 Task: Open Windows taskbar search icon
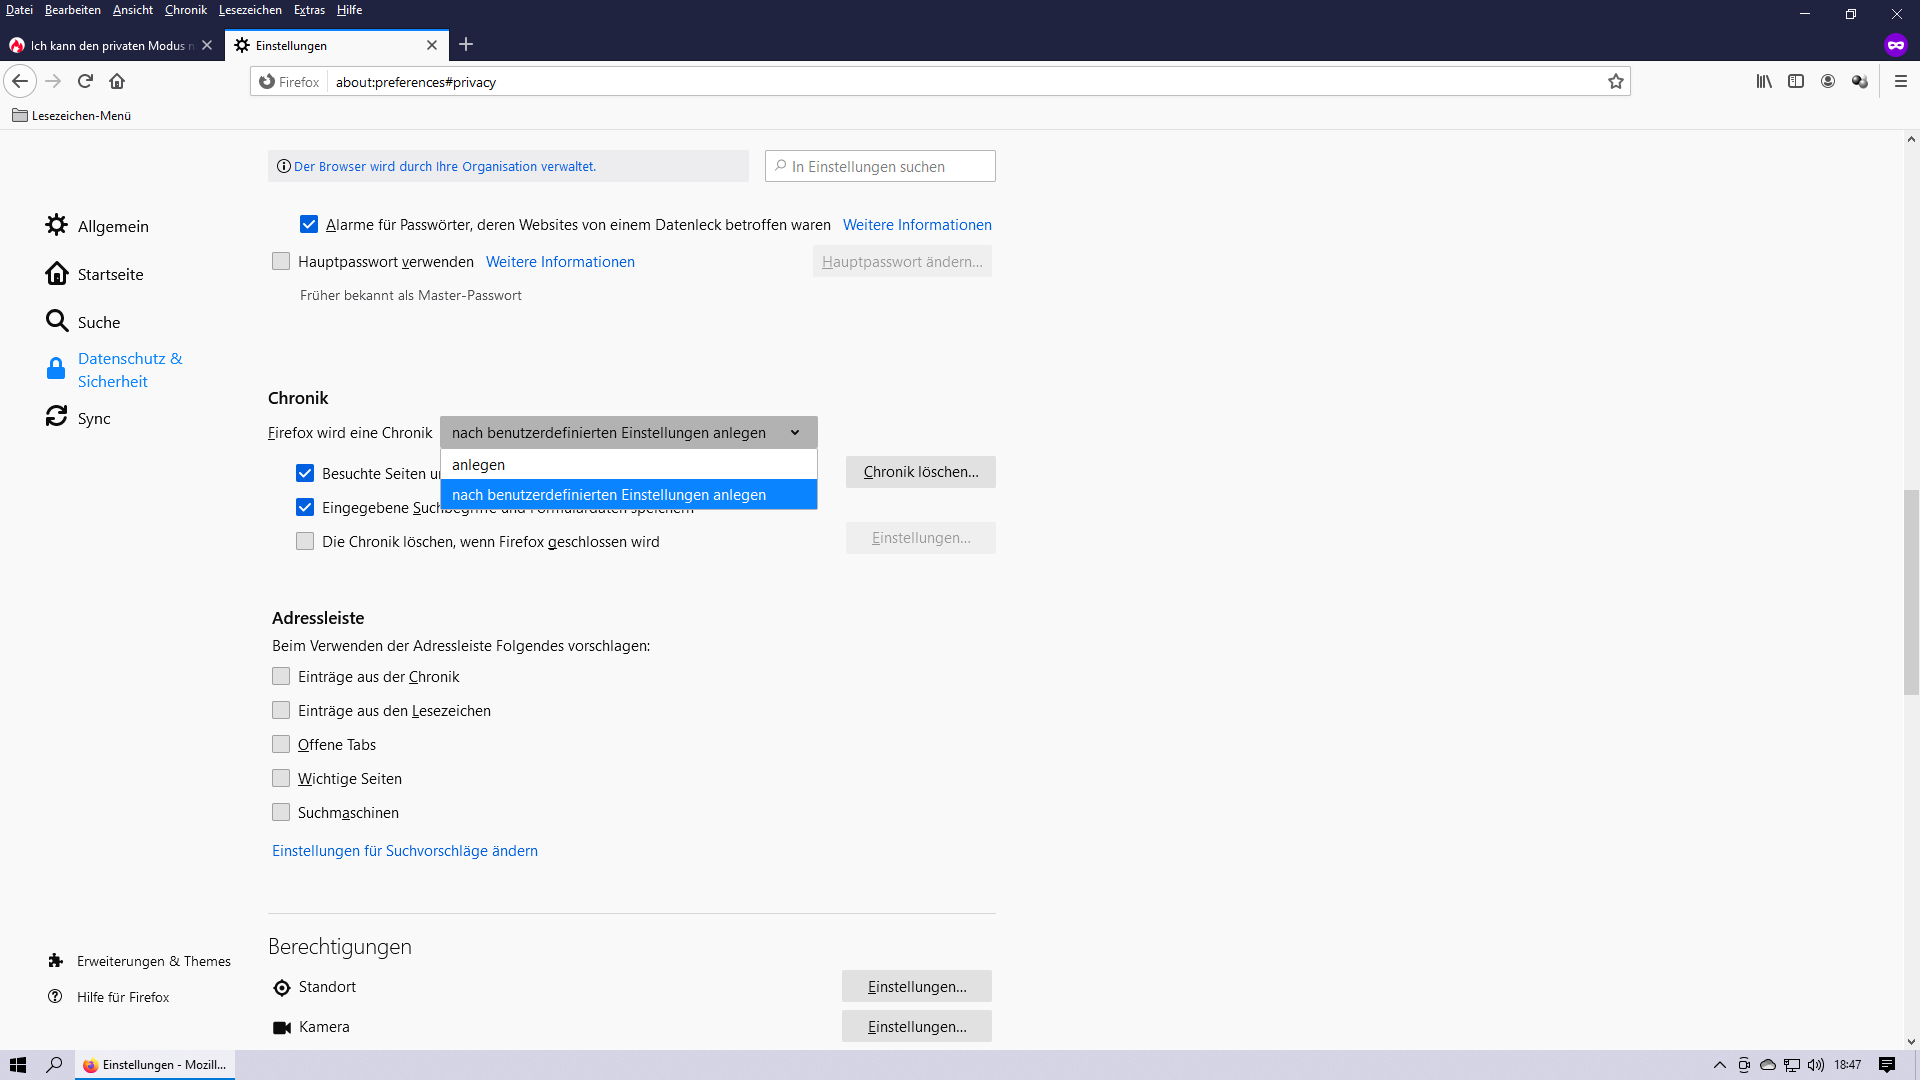click(55, 1065)
